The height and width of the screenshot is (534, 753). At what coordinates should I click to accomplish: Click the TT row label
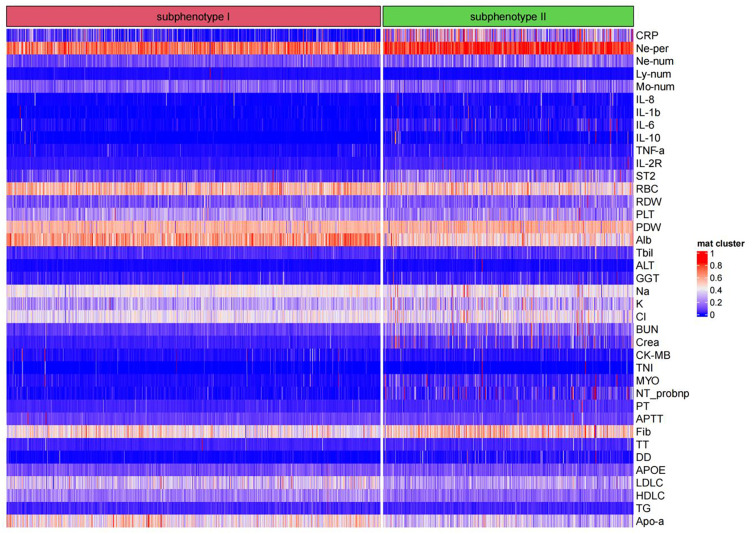[x=642, y=444]
